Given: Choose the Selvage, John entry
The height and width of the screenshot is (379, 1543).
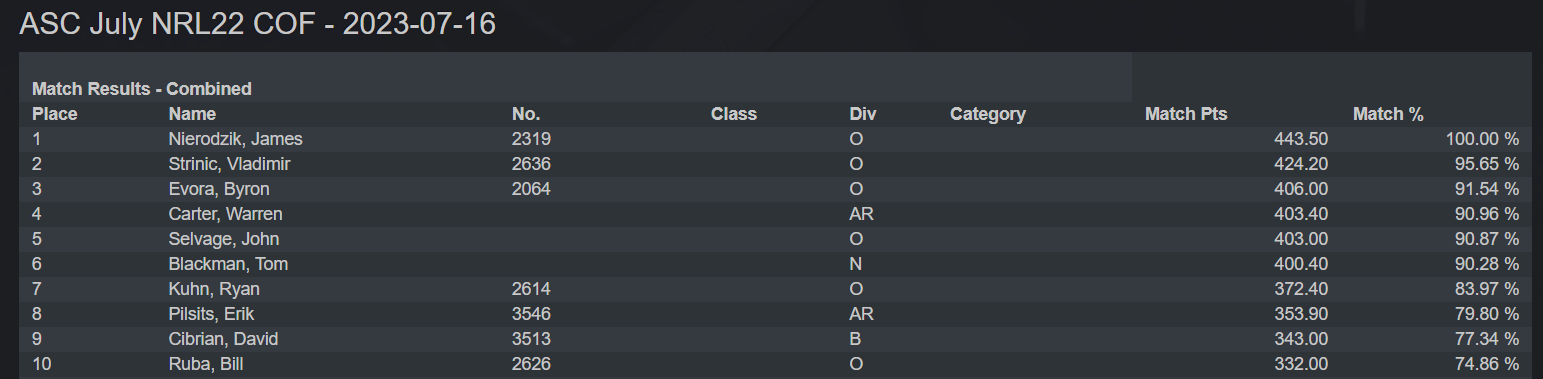Looking at the screenshot, I should click(x=224, y=239).
